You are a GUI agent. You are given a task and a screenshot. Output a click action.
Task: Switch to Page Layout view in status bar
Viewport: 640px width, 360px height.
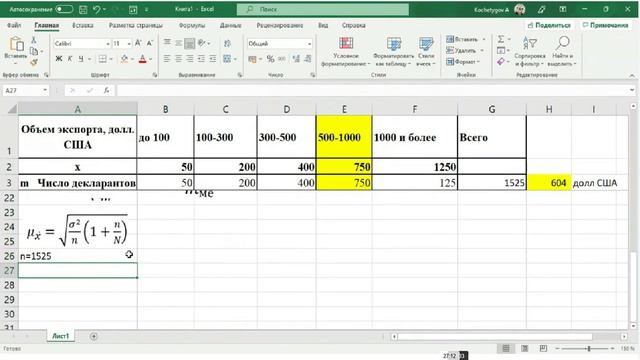pyautogui.click(x=525, y=348)
